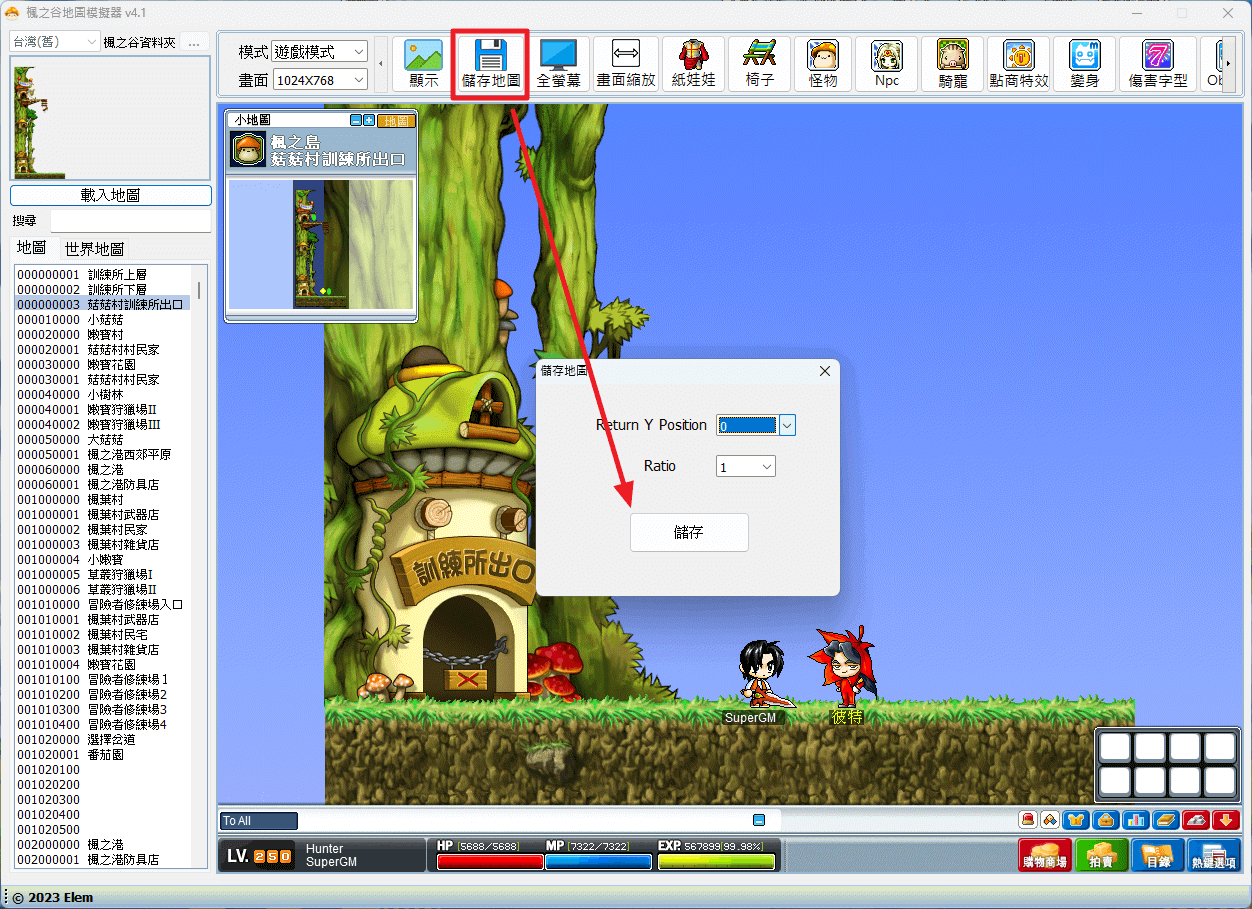
Task: Open the 台灣(舊) region dropdown
Action: [x=54, y=41]
